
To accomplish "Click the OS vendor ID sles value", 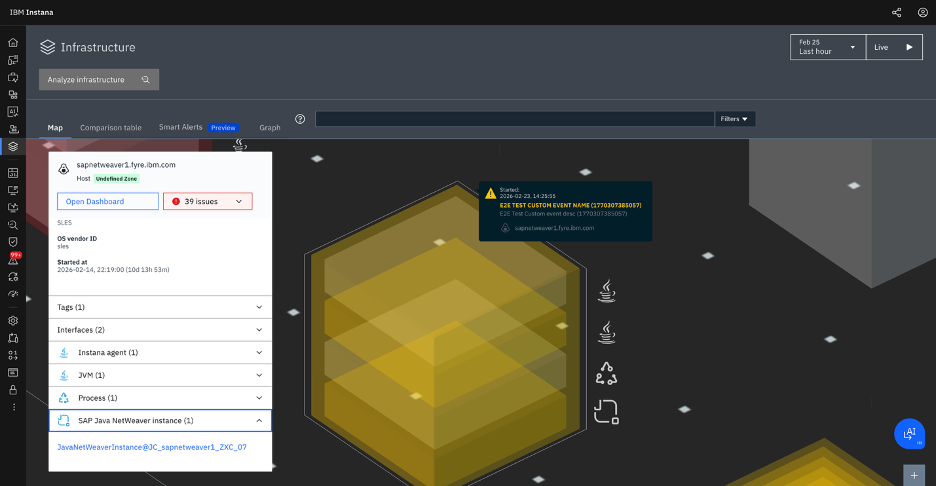I will pos(63,246).
